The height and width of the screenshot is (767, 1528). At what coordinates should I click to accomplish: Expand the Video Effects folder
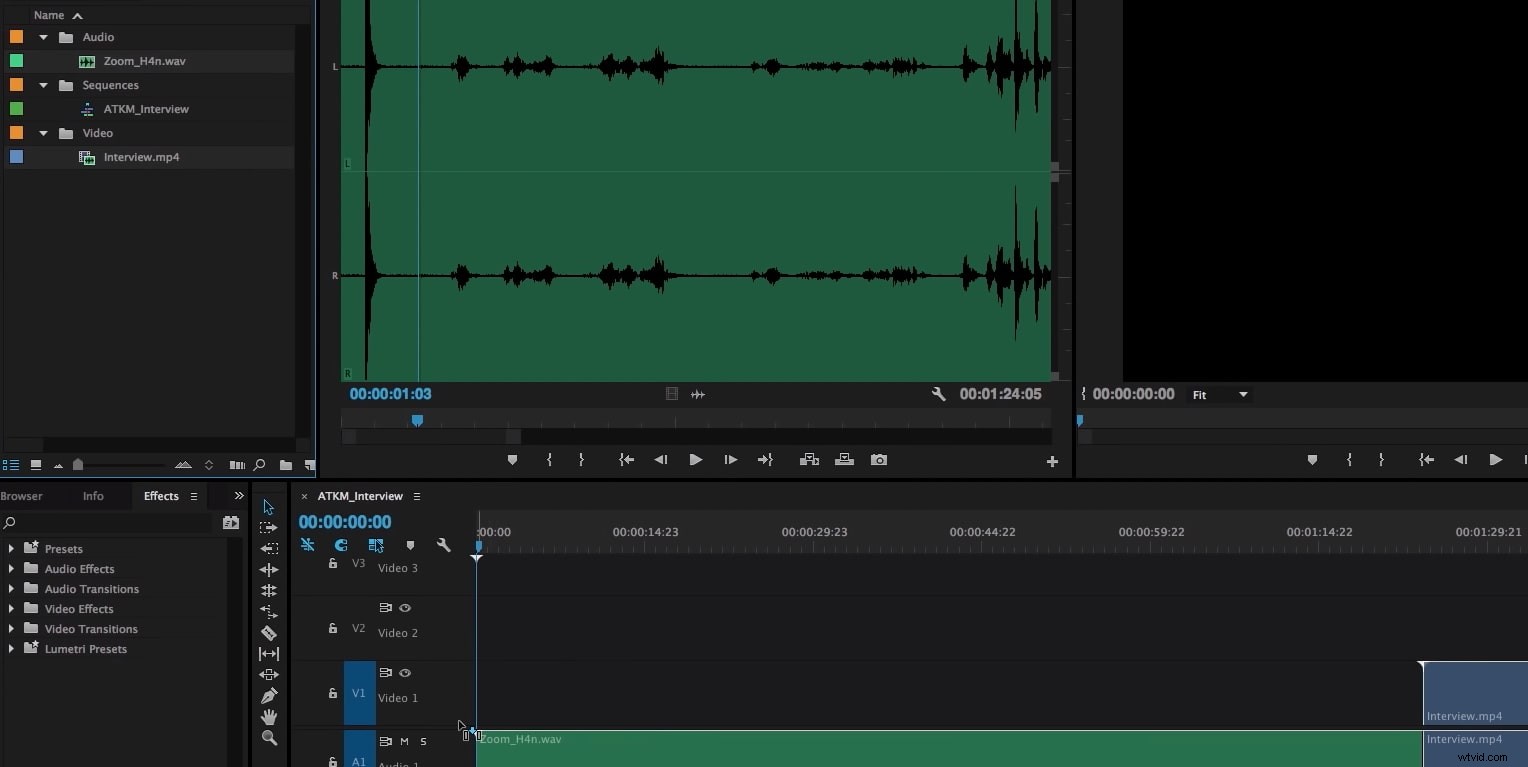10,608
